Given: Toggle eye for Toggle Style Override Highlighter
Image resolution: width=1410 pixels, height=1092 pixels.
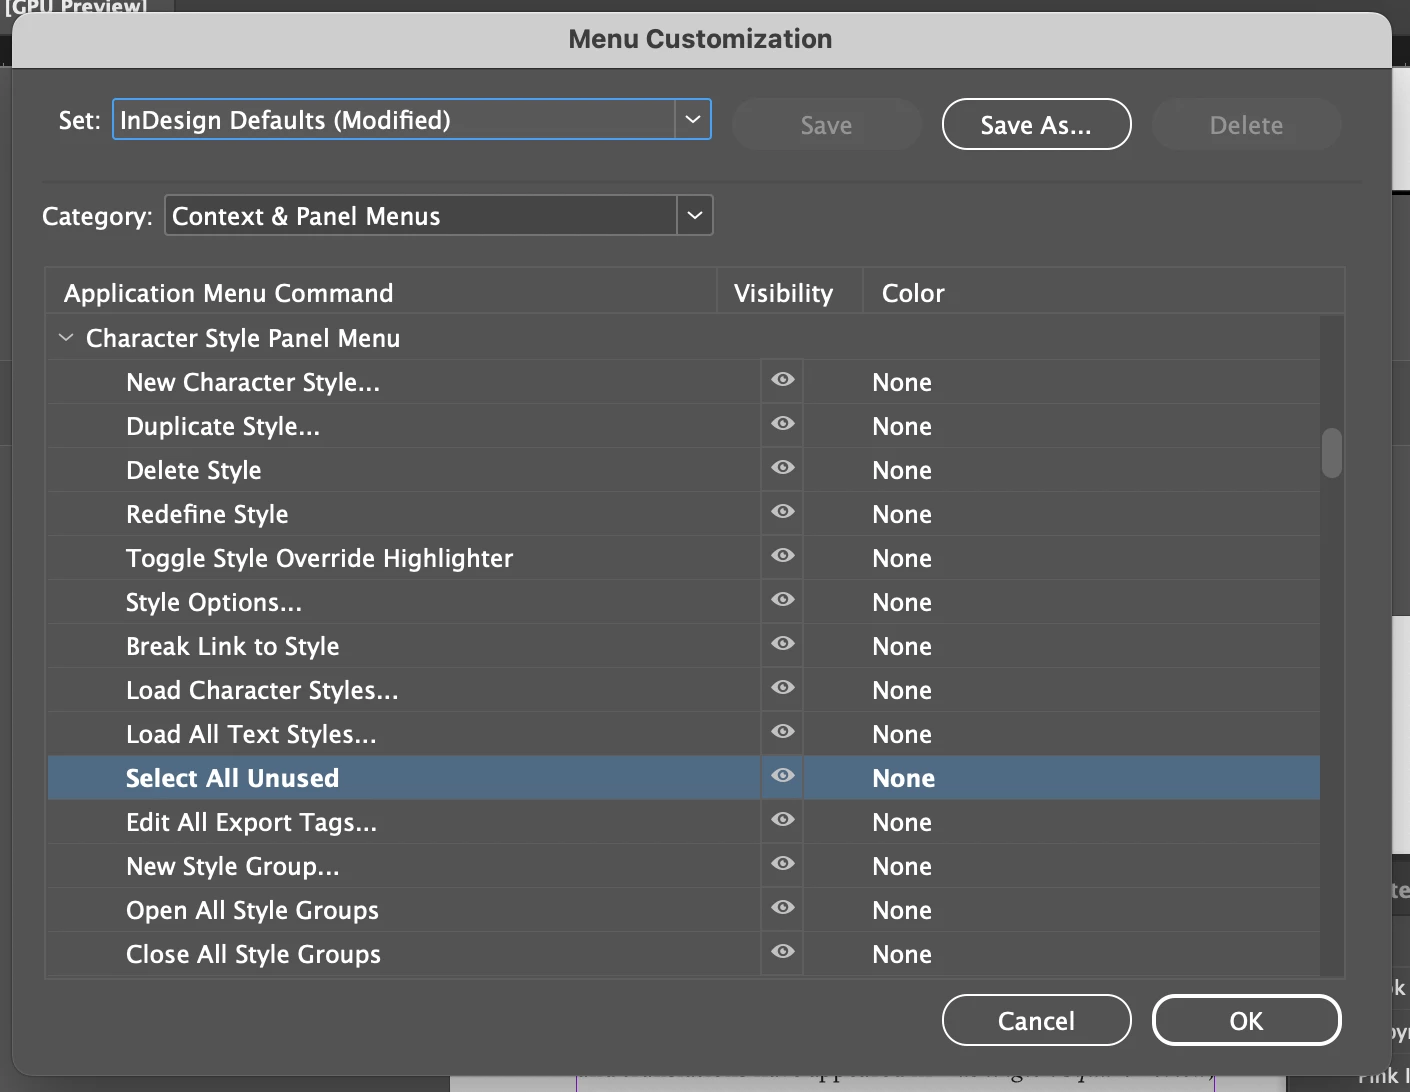Looking at the screenshot, I should [x=783, y=556].
